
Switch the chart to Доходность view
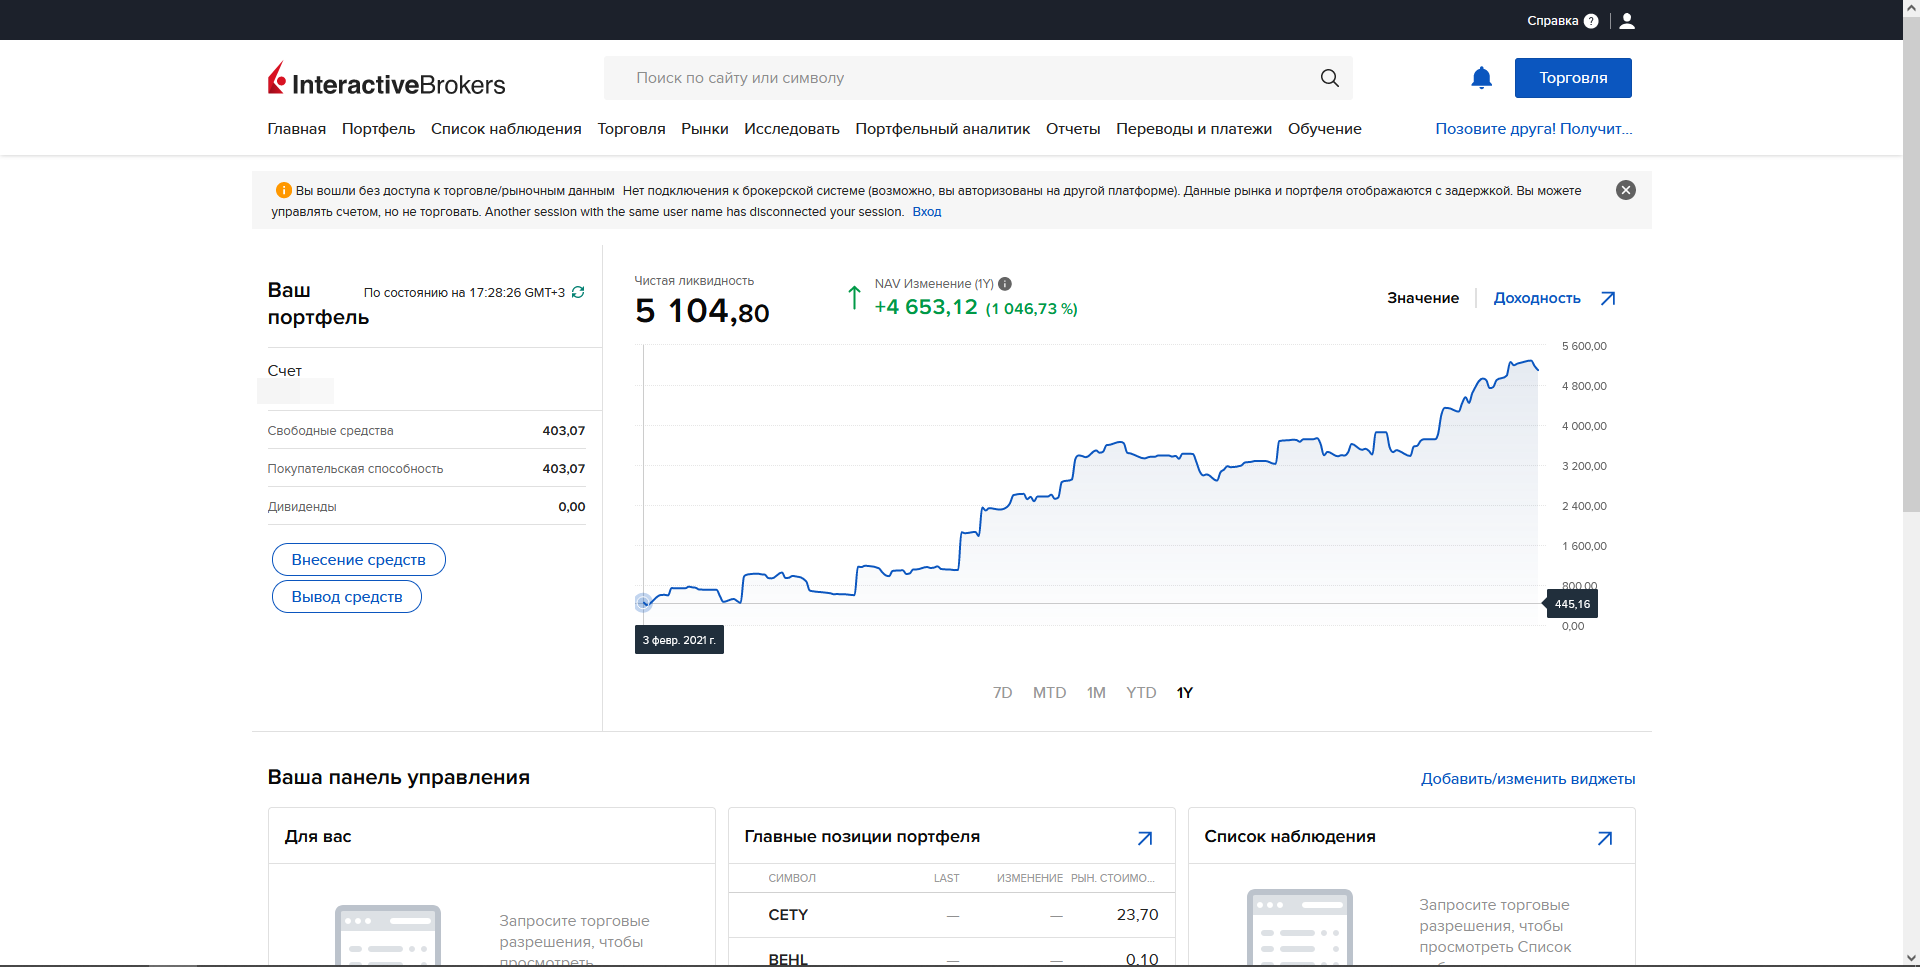tap(1536, 298)
